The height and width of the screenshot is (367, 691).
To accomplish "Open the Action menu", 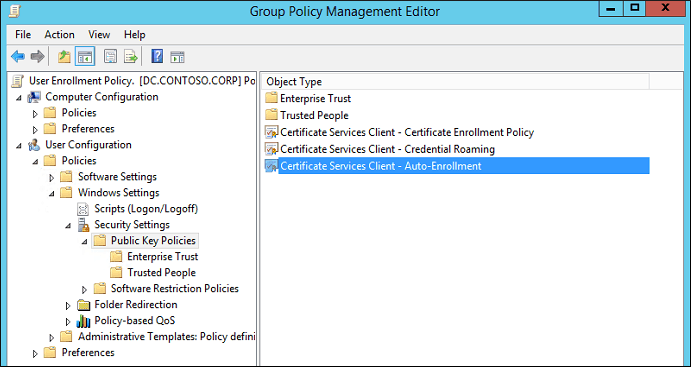I will click(x=59, y=34).
